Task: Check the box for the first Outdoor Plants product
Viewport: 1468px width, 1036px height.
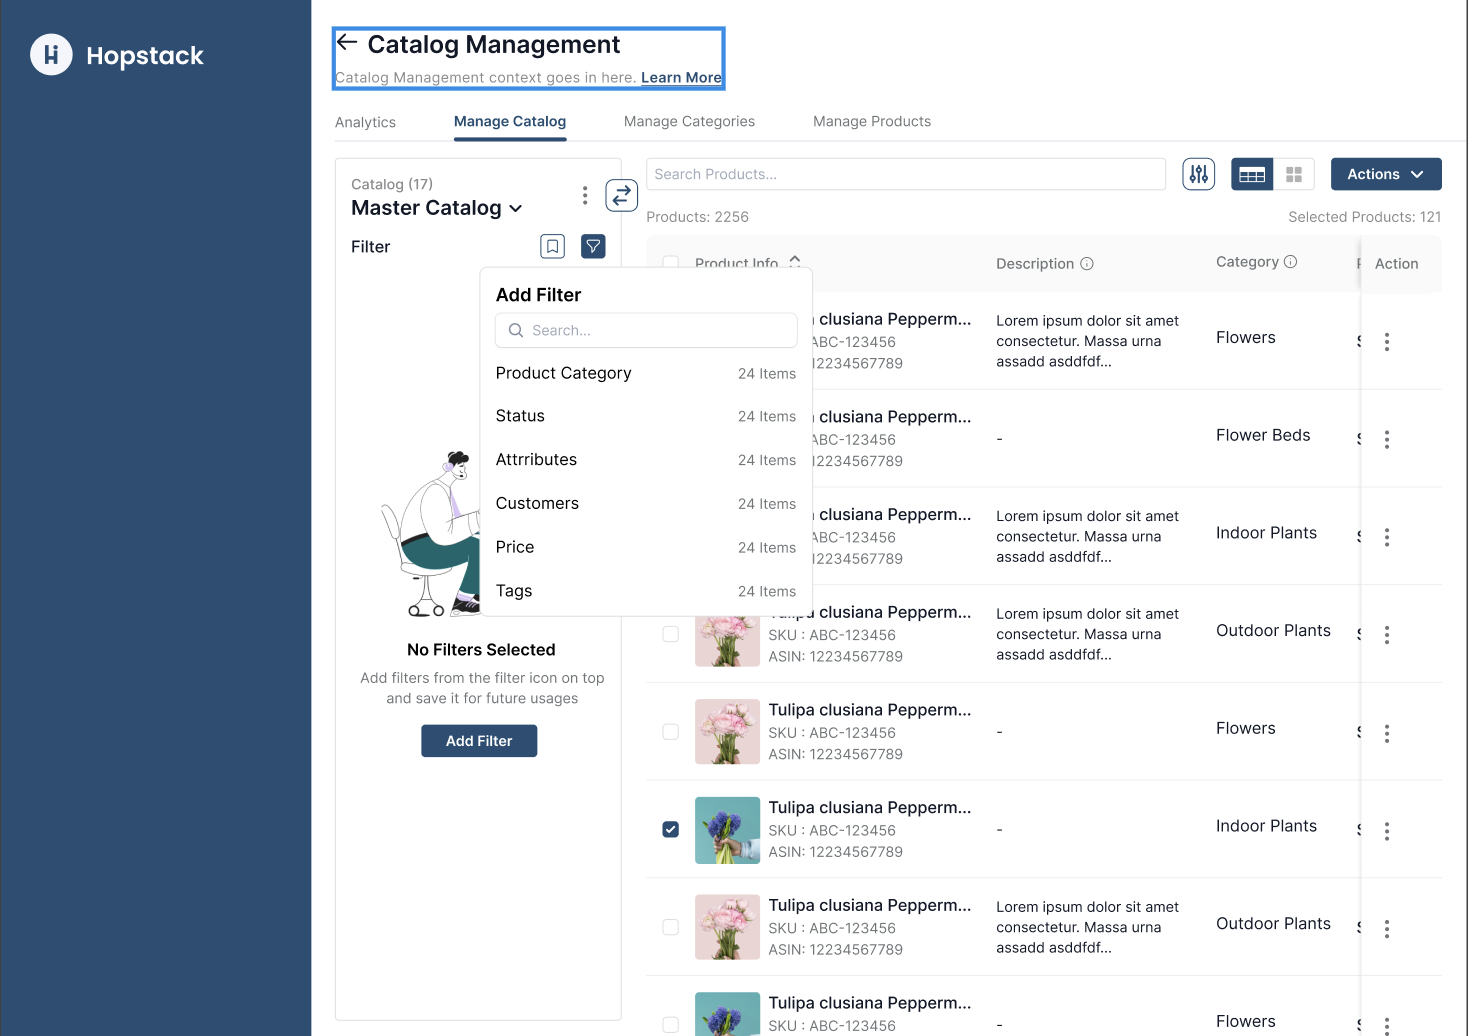Action: pyautogui.click(x=671, y=634)
